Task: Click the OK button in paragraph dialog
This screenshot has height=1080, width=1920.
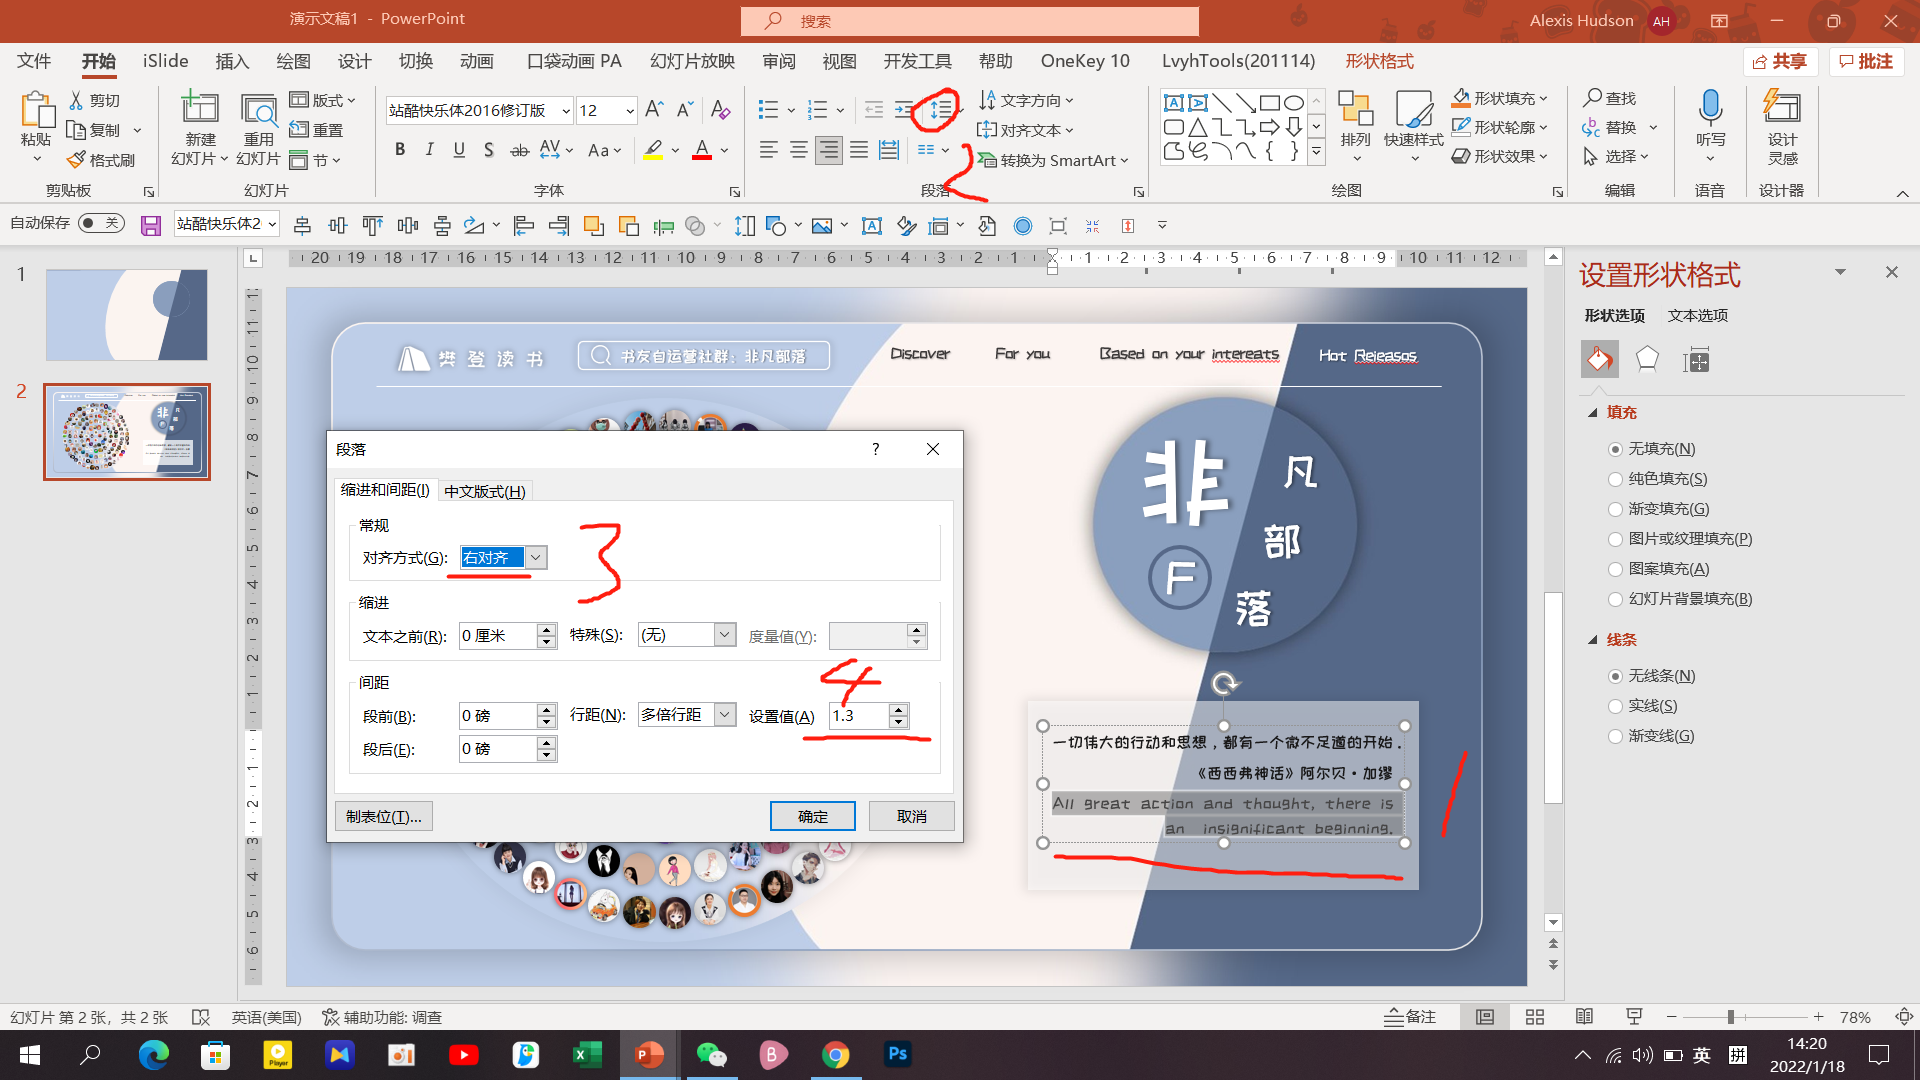Action: 812,816
